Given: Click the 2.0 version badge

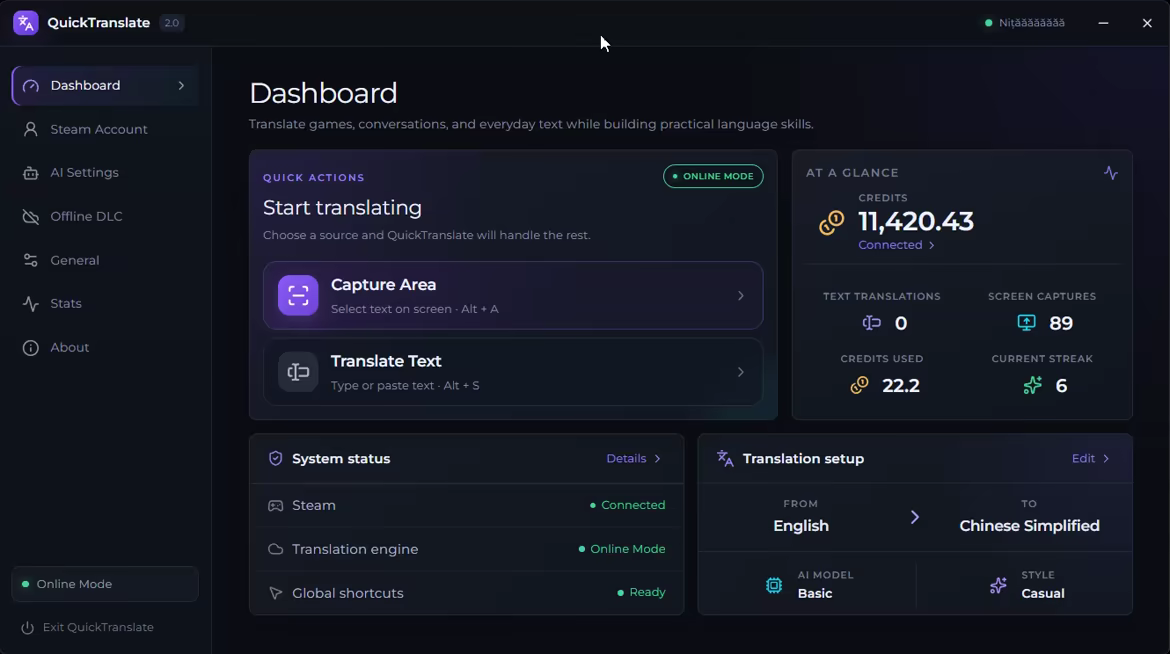Looking at the screenshot, I should click(172, 23).
